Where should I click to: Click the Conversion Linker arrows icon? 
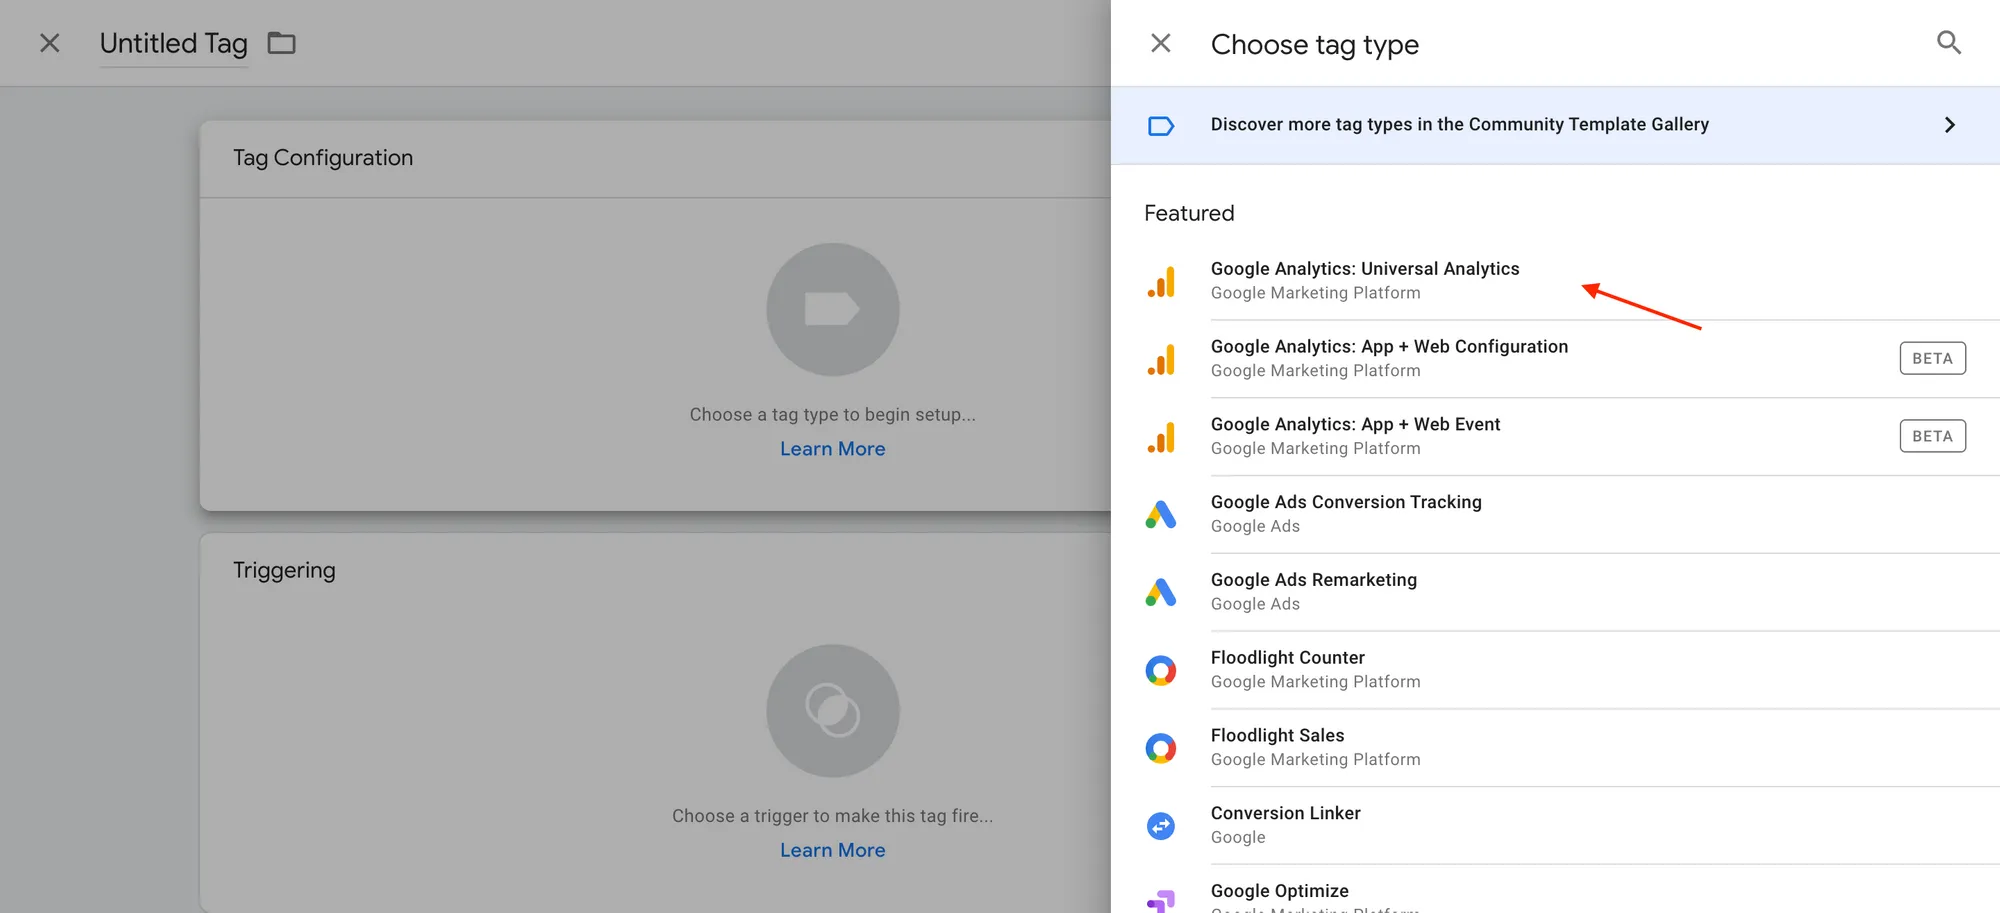point(1161,826)
